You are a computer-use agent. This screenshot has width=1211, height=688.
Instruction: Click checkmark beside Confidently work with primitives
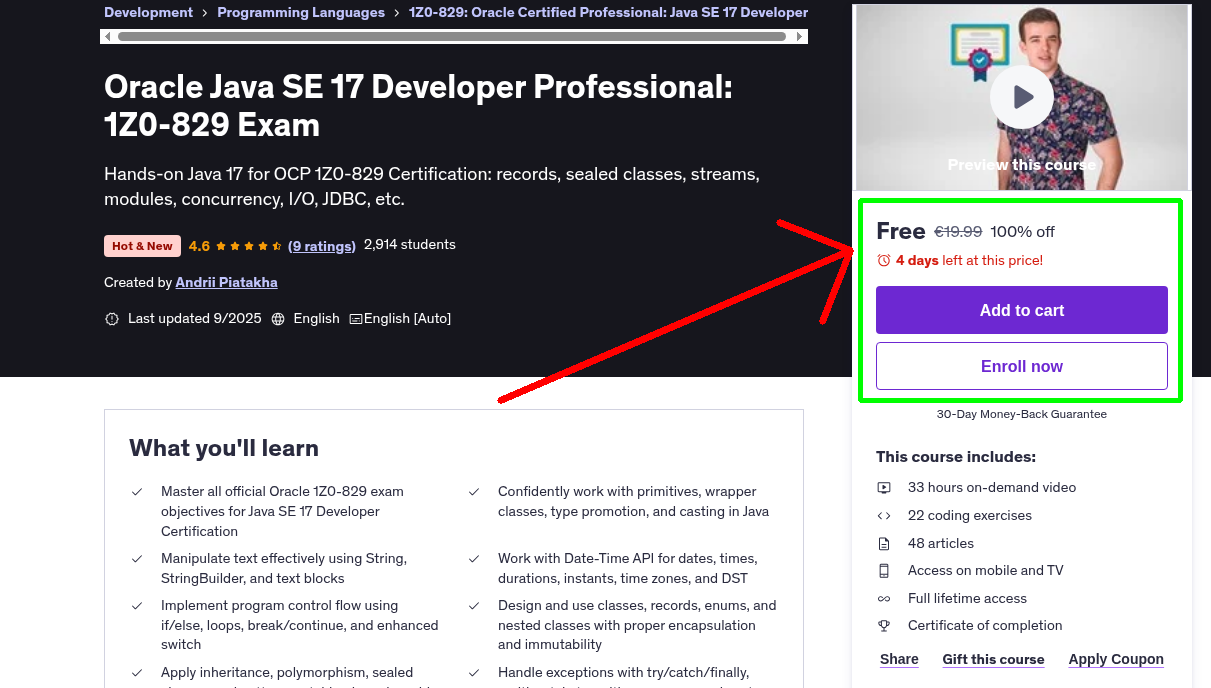coord(474,492)
